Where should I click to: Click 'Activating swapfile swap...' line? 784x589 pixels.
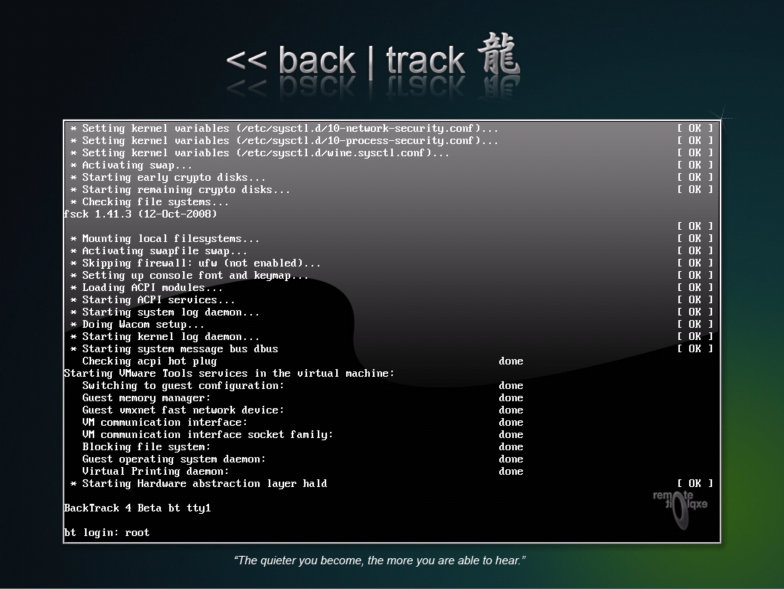click(158, 251)
